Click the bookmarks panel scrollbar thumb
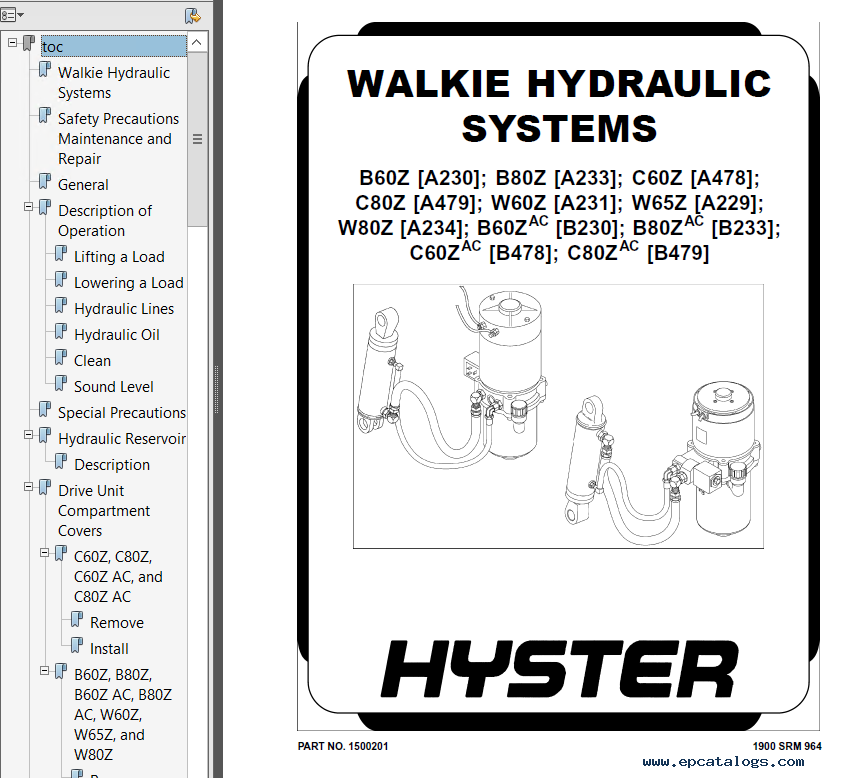Viewport: 855px width, 778px height. click(197, 139)
